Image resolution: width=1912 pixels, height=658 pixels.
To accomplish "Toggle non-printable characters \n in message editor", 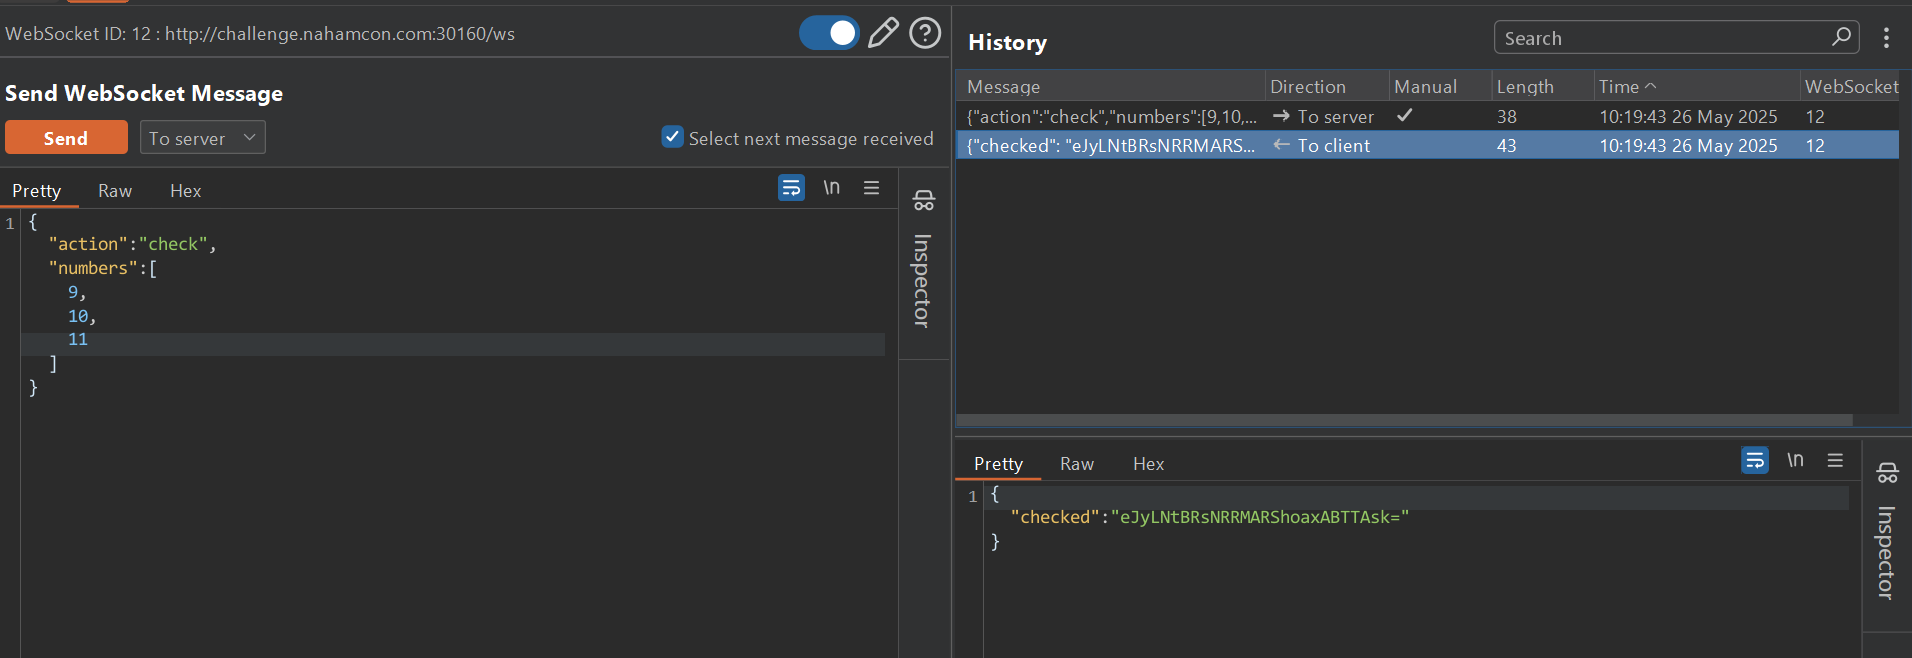I will pyautogui.click(x=831, y=188).
